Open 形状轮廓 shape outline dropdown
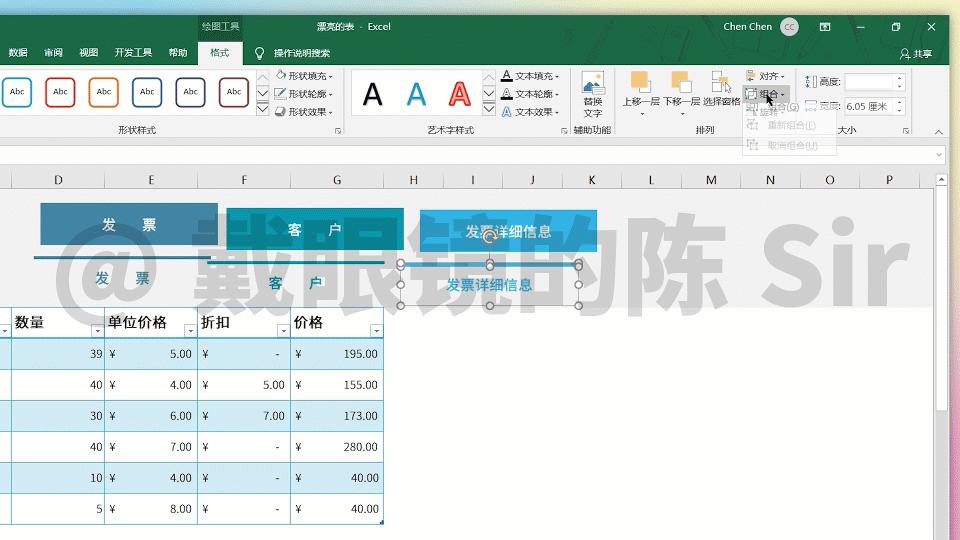This screenshot has width=960, height=540. tap(304, 94)
